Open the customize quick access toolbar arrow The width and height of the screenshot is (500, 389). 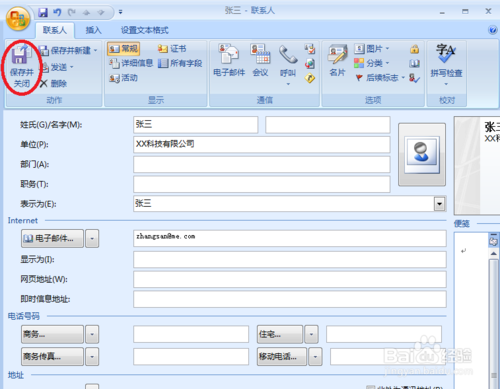click(x=120, y=12)
